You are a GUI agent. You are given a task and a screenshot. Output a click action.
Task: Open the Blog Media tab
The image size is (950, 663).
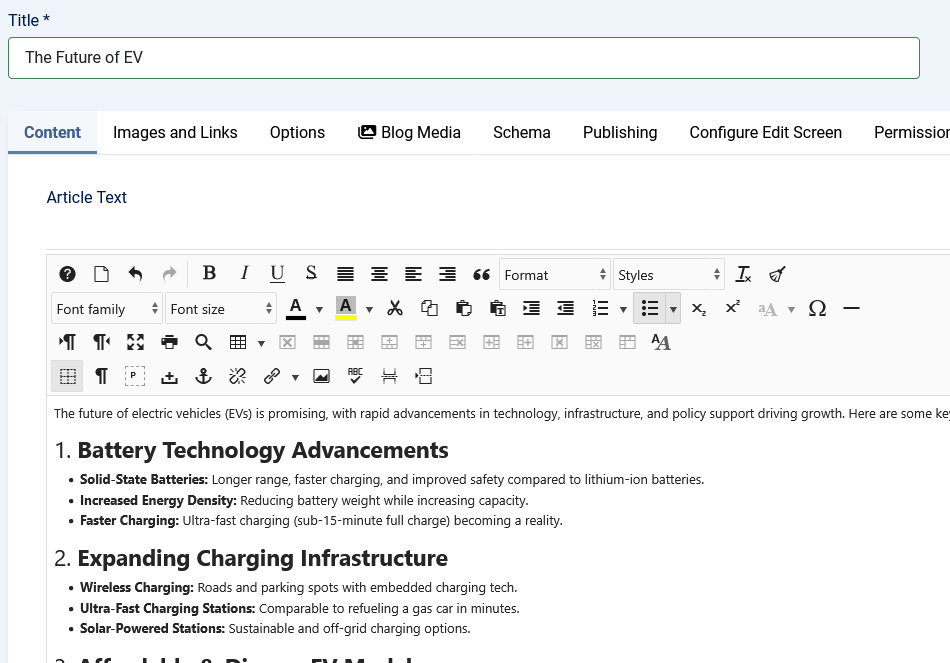409,132
